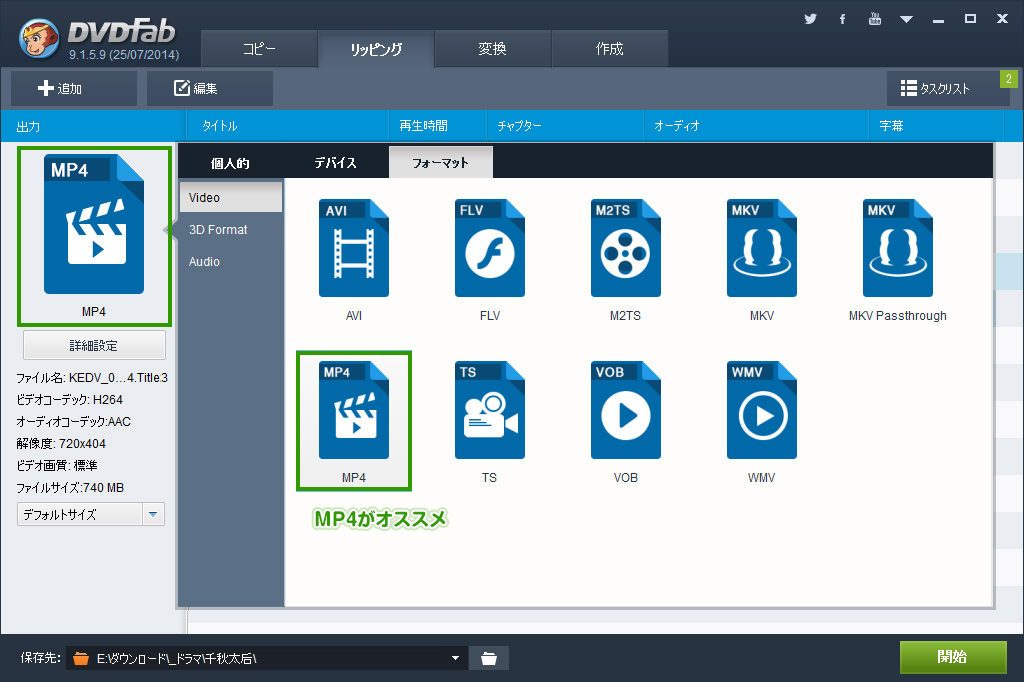The width and height of the screenshot is (1024, 682).
Task: Open the title bar dropdown menu arrow
Action: point(906,20)
